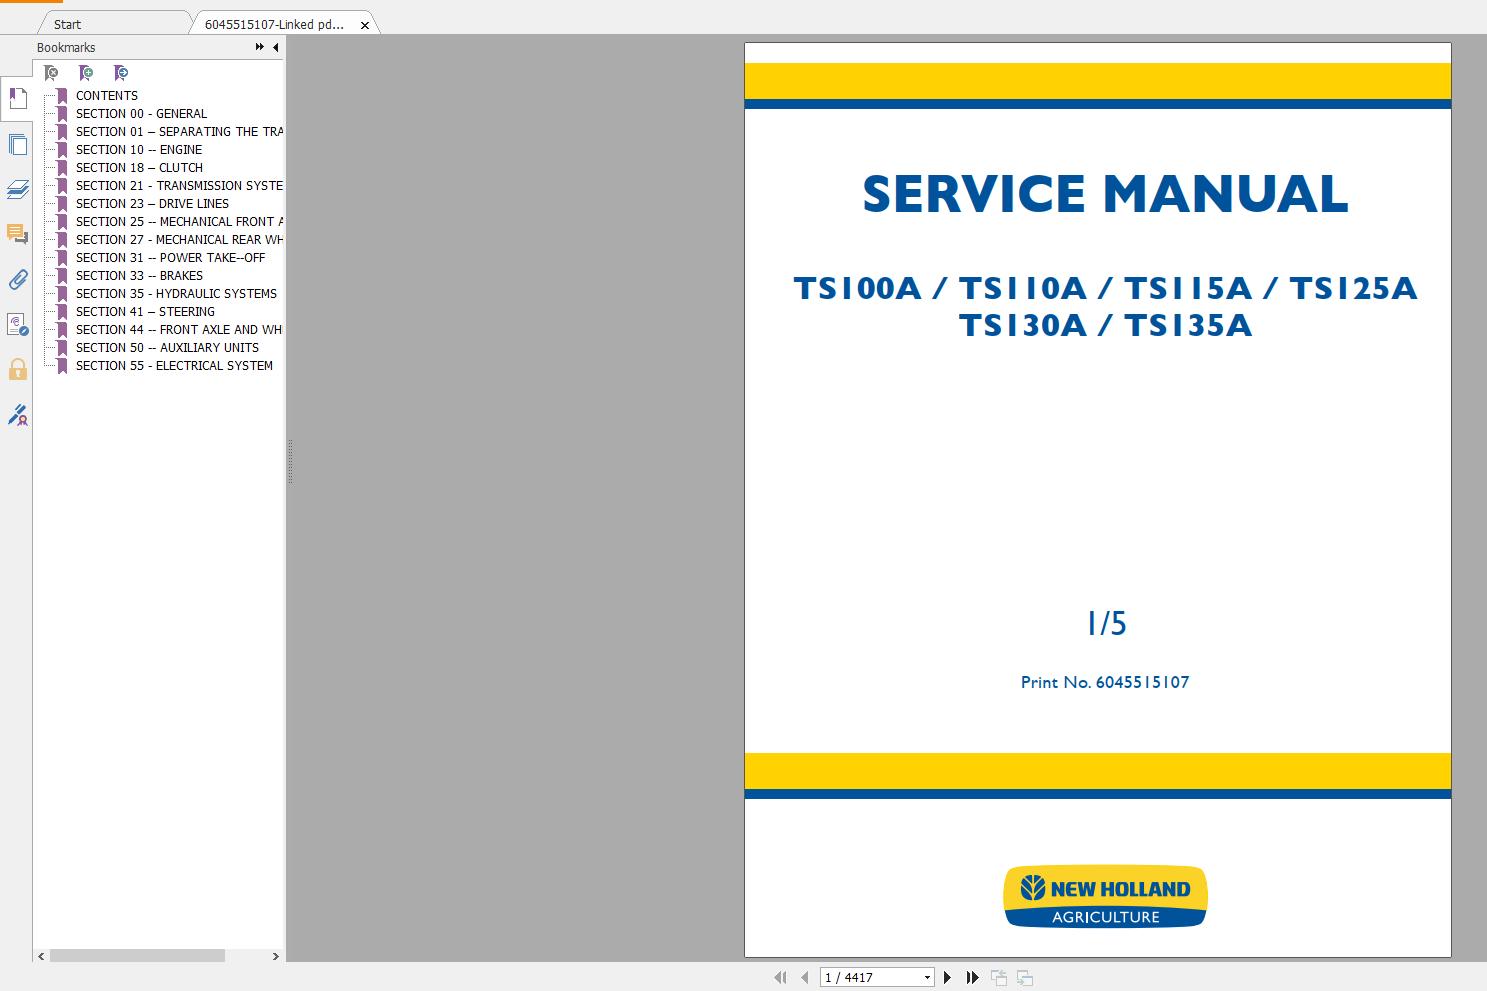This screenshot has height=991, width=1487.
Task: Open the pen and ribbon certificate panel
Action: click(17, 414)
